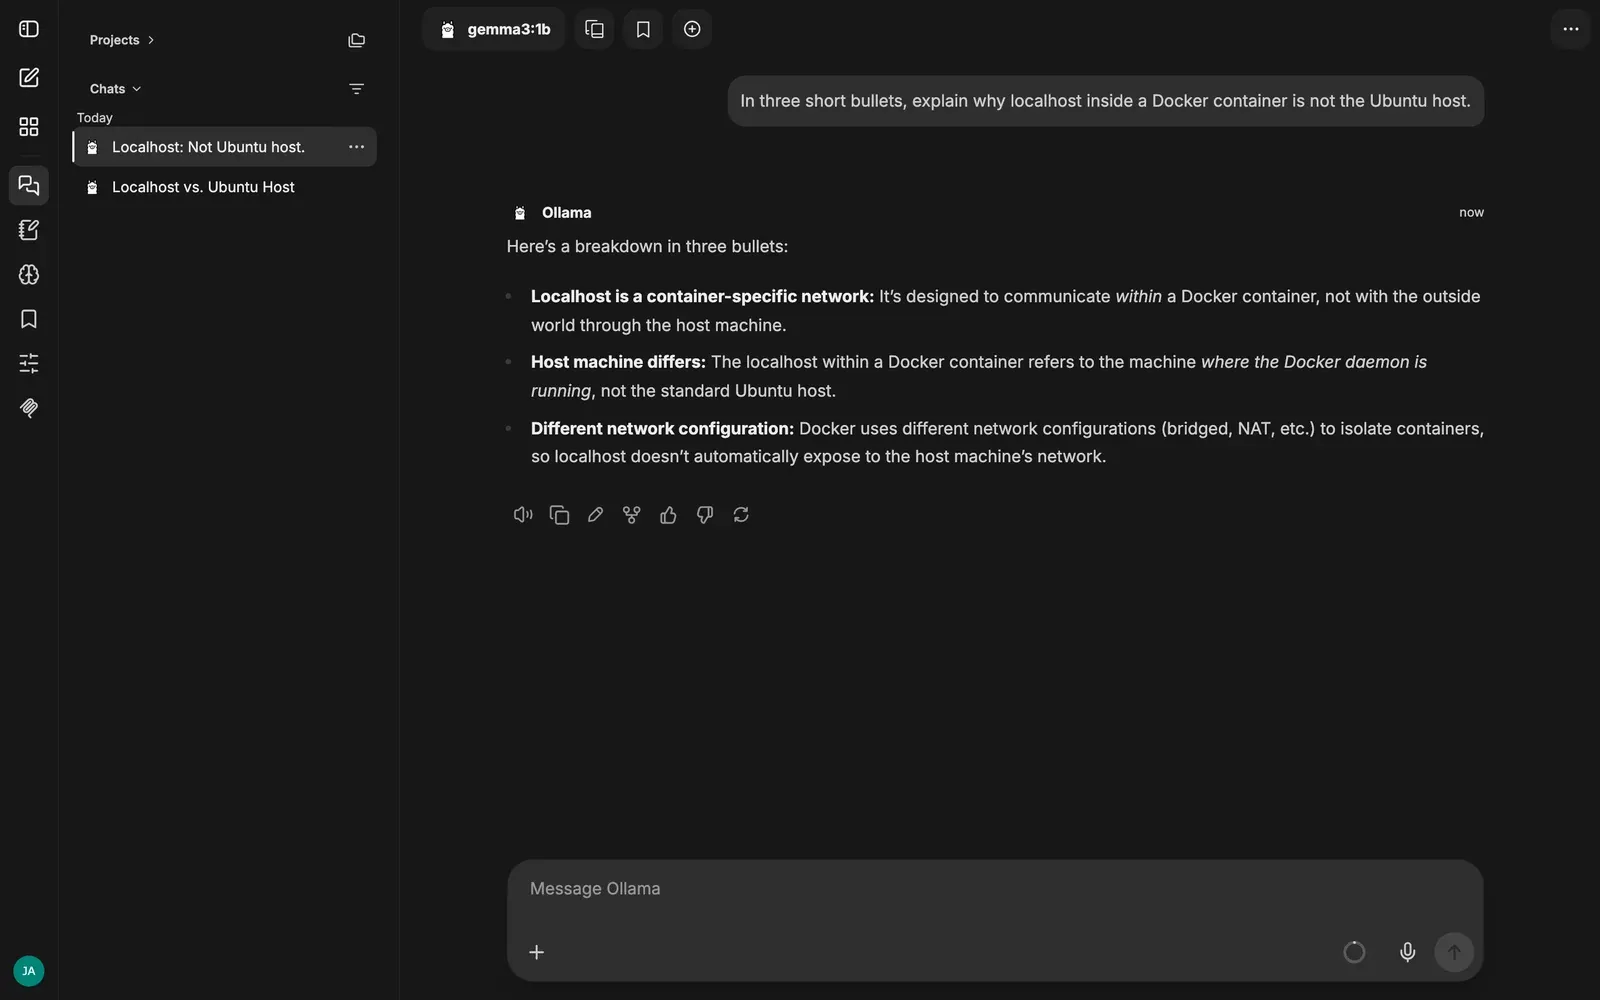
Task: Toggle the sidebar panel icon
Action: point(29,29)
